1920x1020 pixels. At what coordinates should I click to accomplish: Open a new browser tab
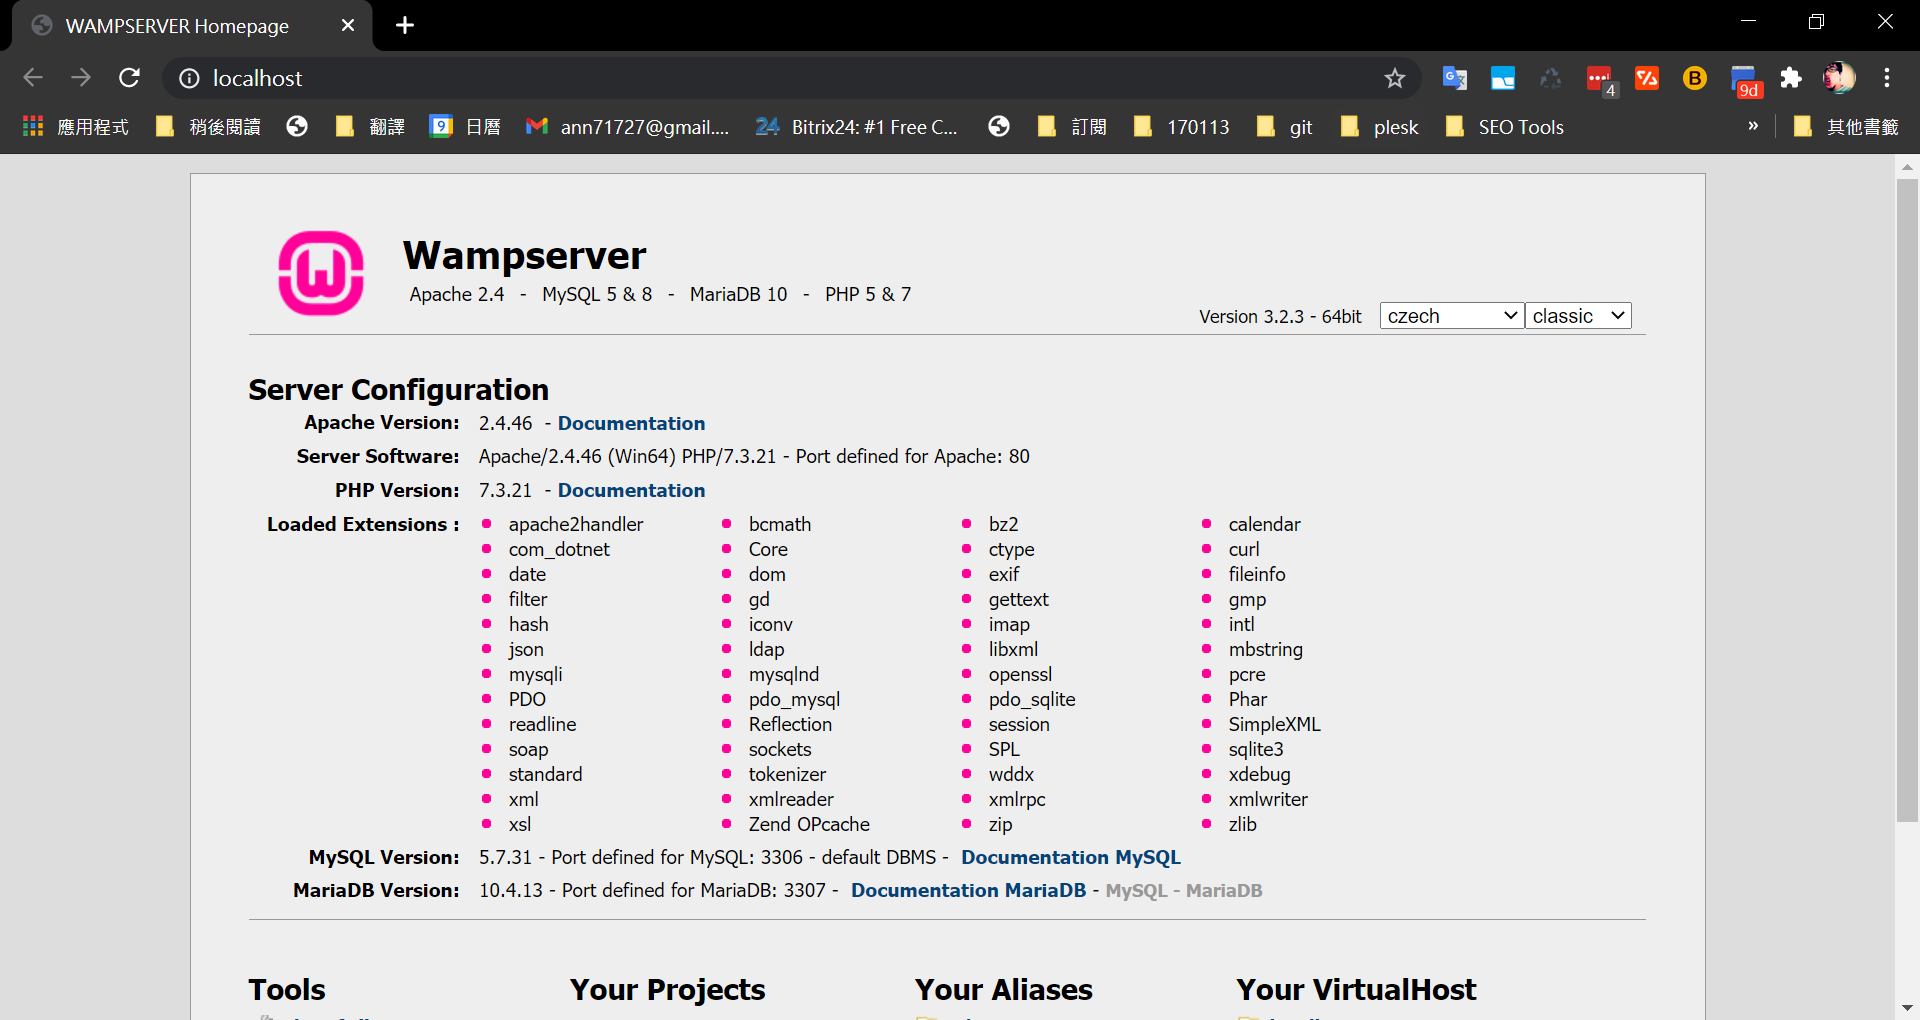click(405, 26)
